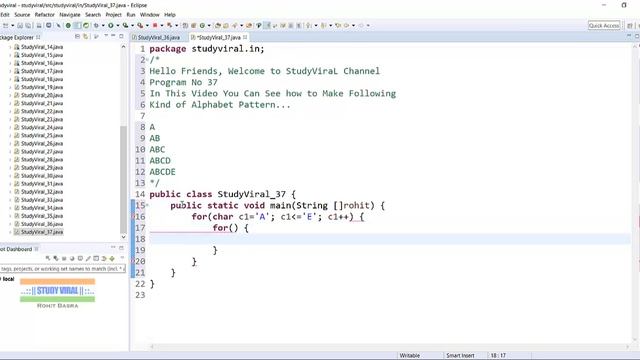
Task: Collapse the comment block at line 2
Action: point(147,60)
